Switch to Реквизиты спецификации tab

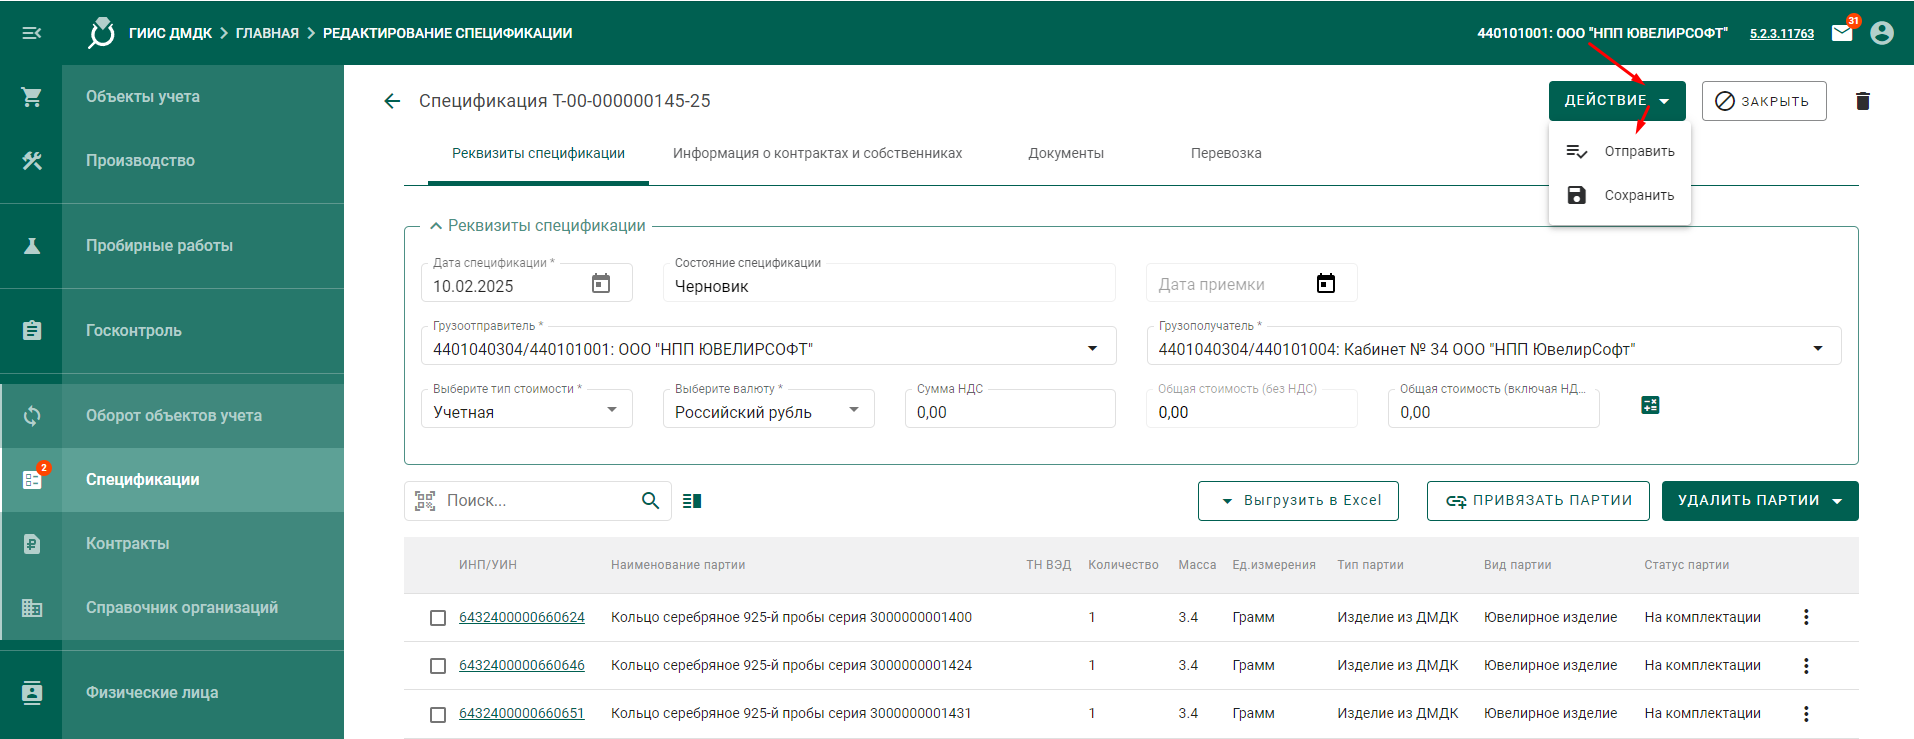point(538,154)
